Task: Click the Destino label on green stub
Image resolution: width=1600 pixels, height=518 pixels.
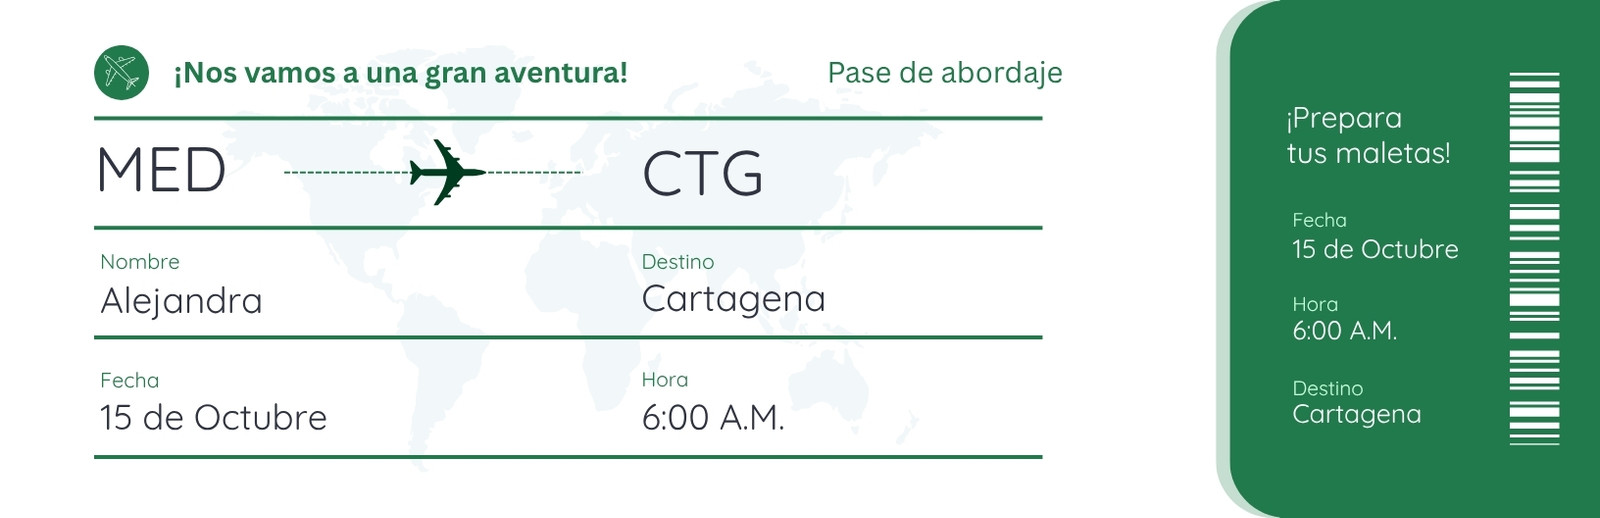Action: coord(1327,388)
